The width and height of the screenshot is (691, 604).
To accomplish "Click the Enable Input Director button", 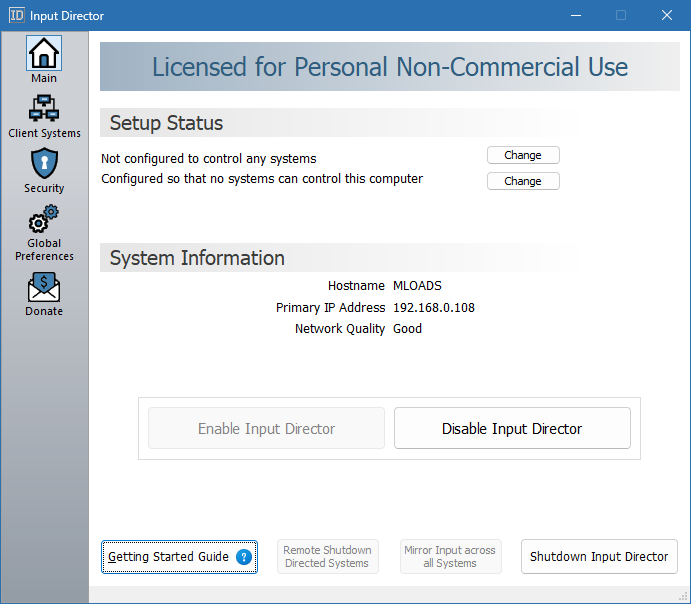I will tap(266, 428).
